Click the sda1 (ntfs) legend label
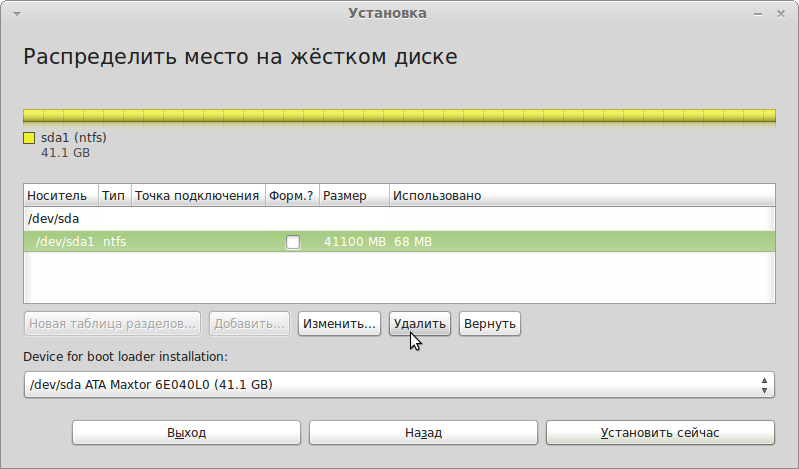The image size is (799, 469). click(x=74, y=138)
